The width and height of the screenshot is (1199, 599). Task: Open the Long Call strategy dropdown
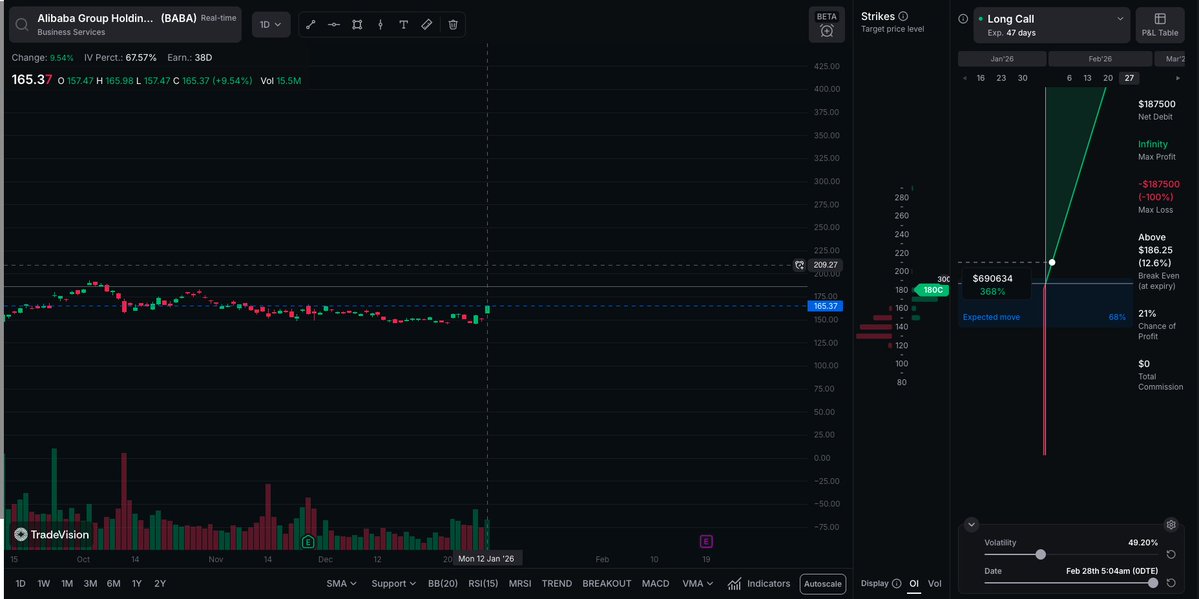pos(1051,25)
